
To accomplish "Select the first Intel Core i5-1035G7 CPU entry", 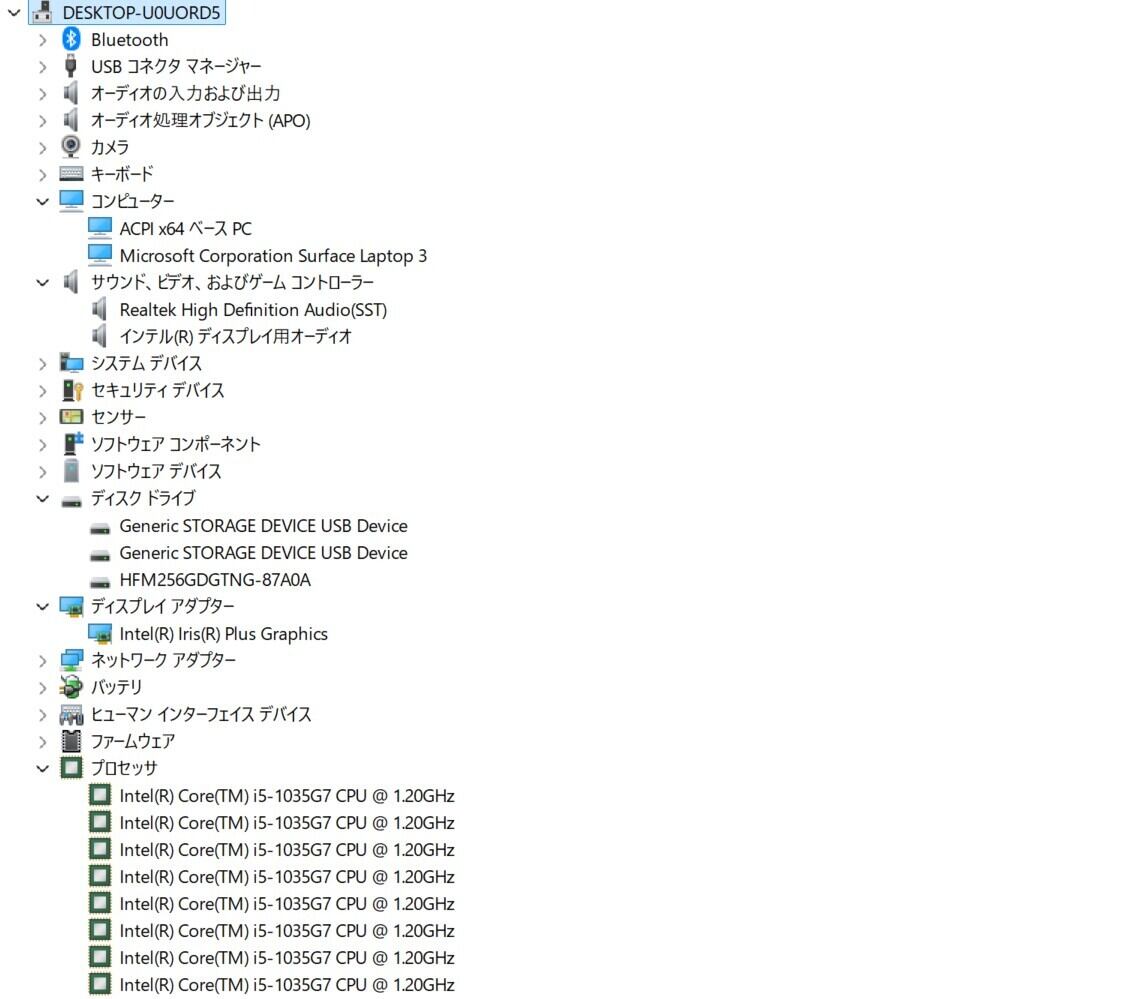I will pos(286,796).
